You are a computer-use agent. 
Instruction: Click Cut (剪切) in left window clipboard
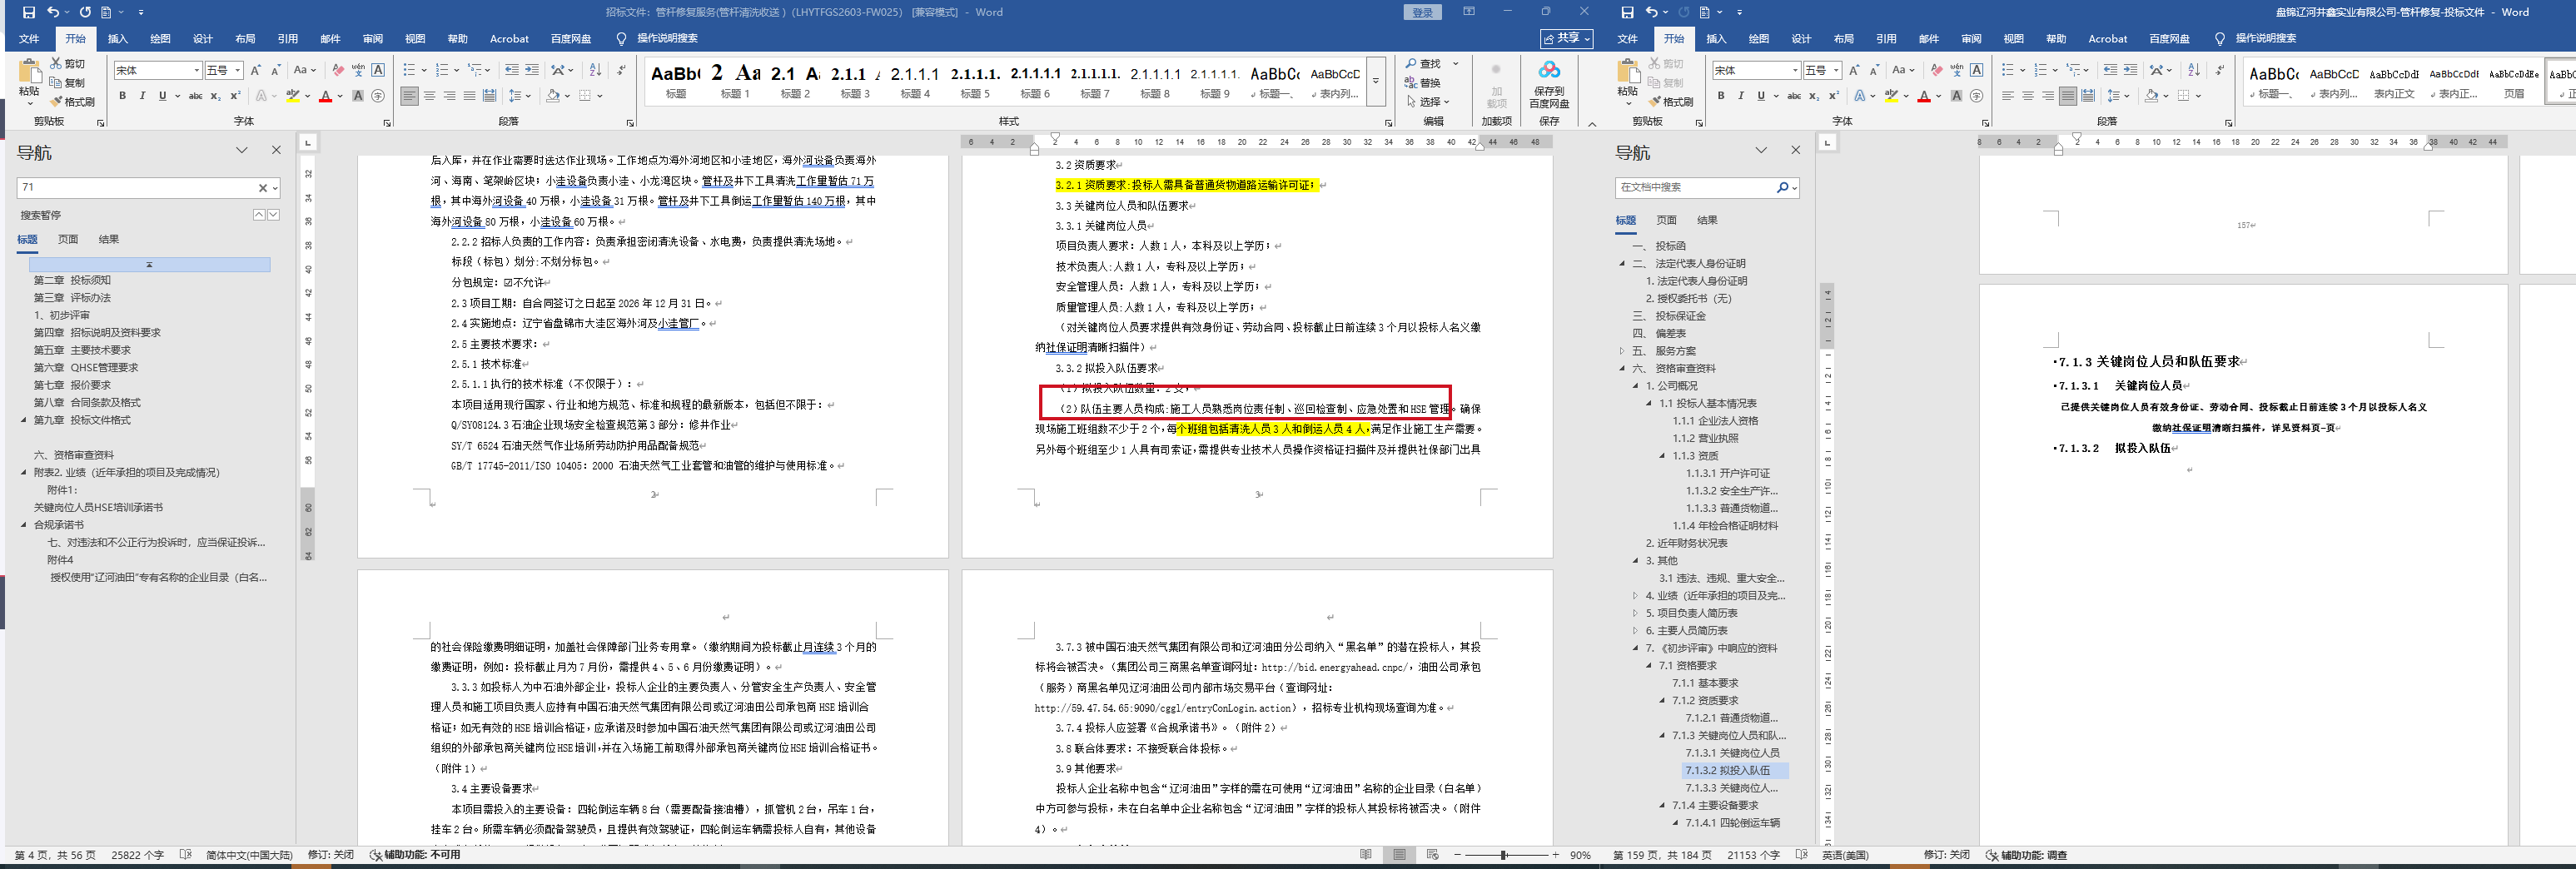(68, 64)
